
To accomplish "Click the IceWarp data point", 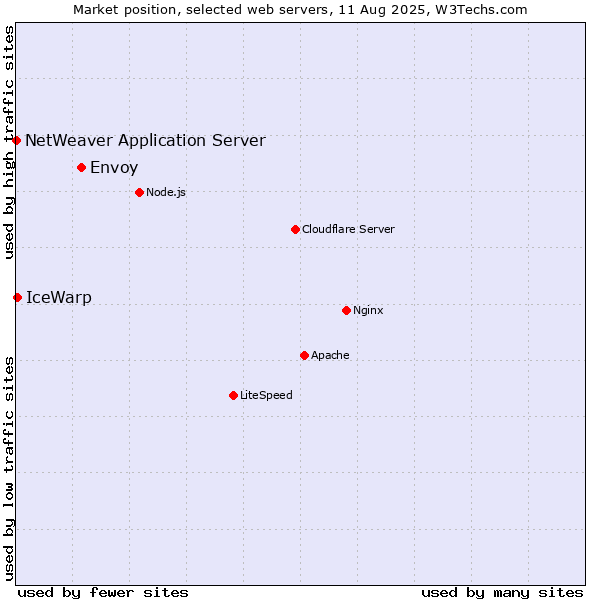I will 18,298.
